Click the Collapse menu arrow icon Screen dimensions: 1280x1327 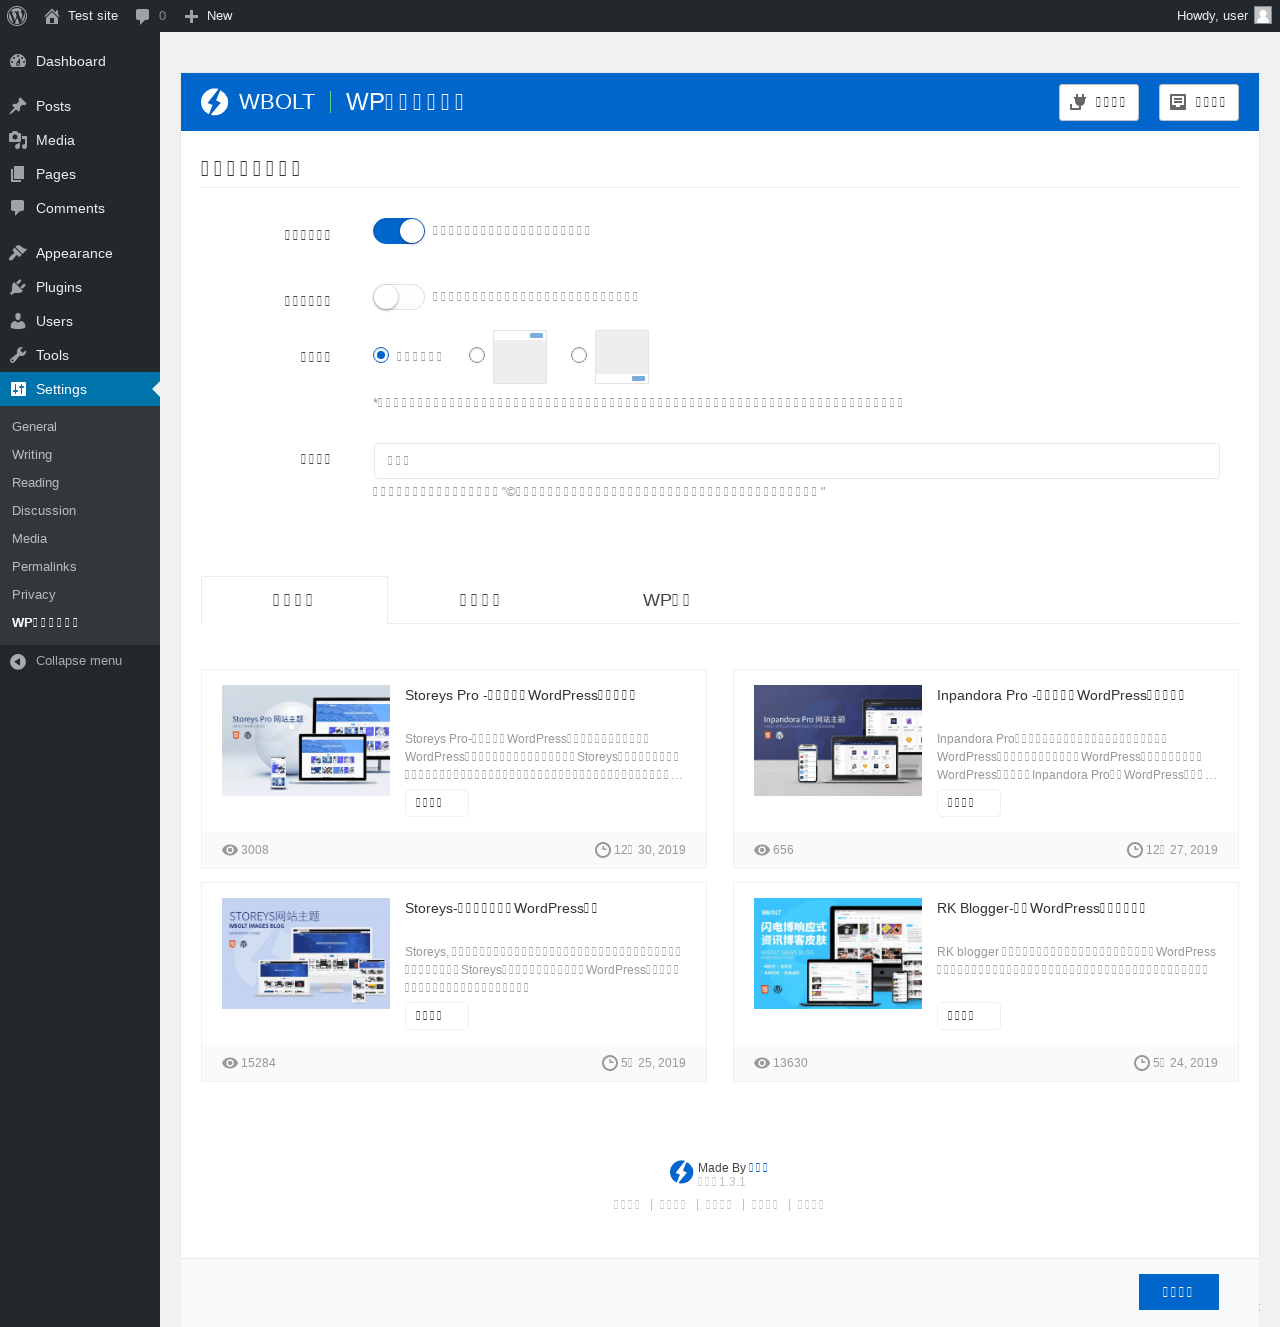[x=18, y=661]
